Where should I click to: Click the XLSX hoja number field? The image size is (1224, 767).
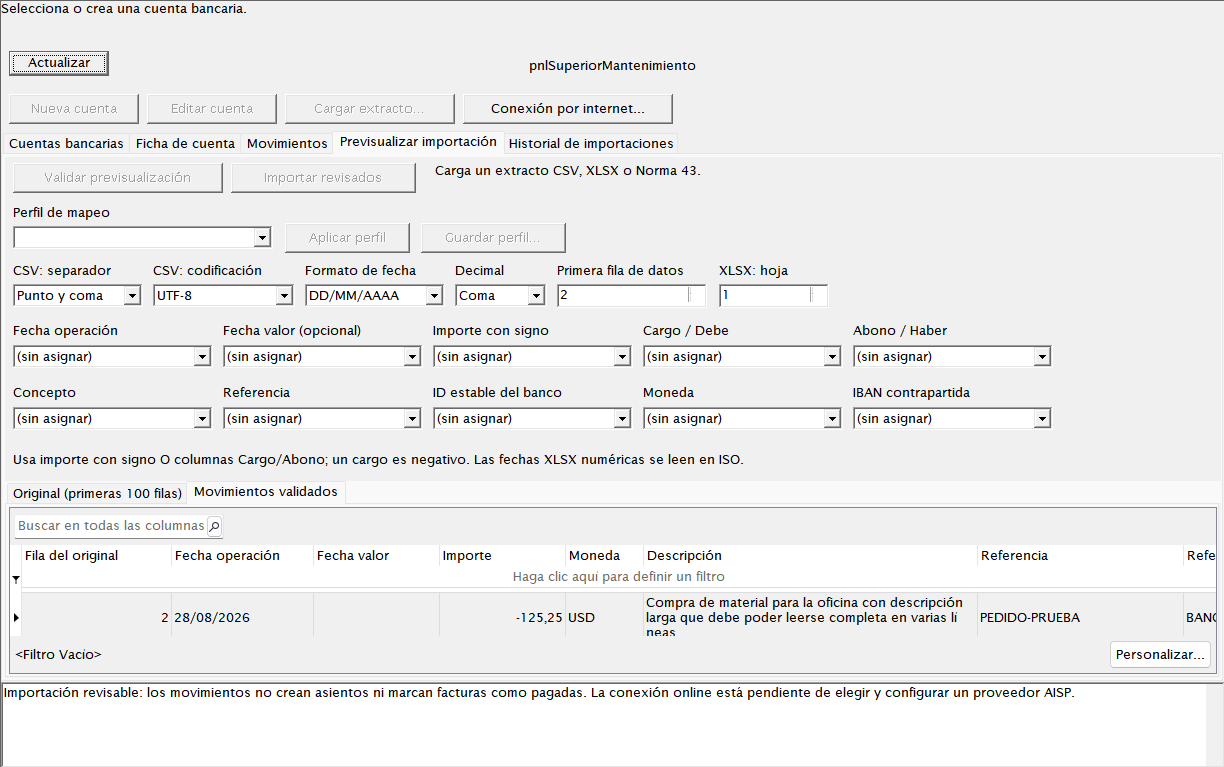(773, 296)
